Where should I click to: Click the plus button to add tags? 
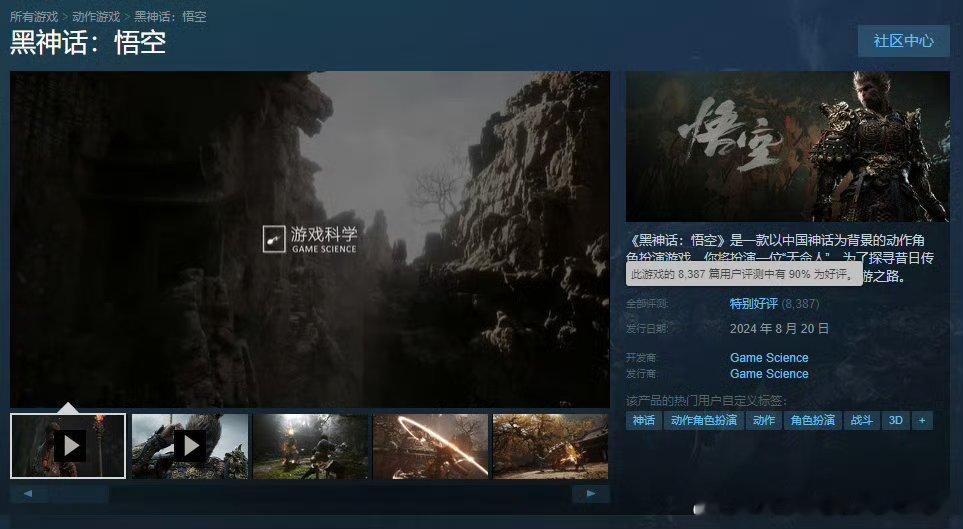tap(922, 420)
